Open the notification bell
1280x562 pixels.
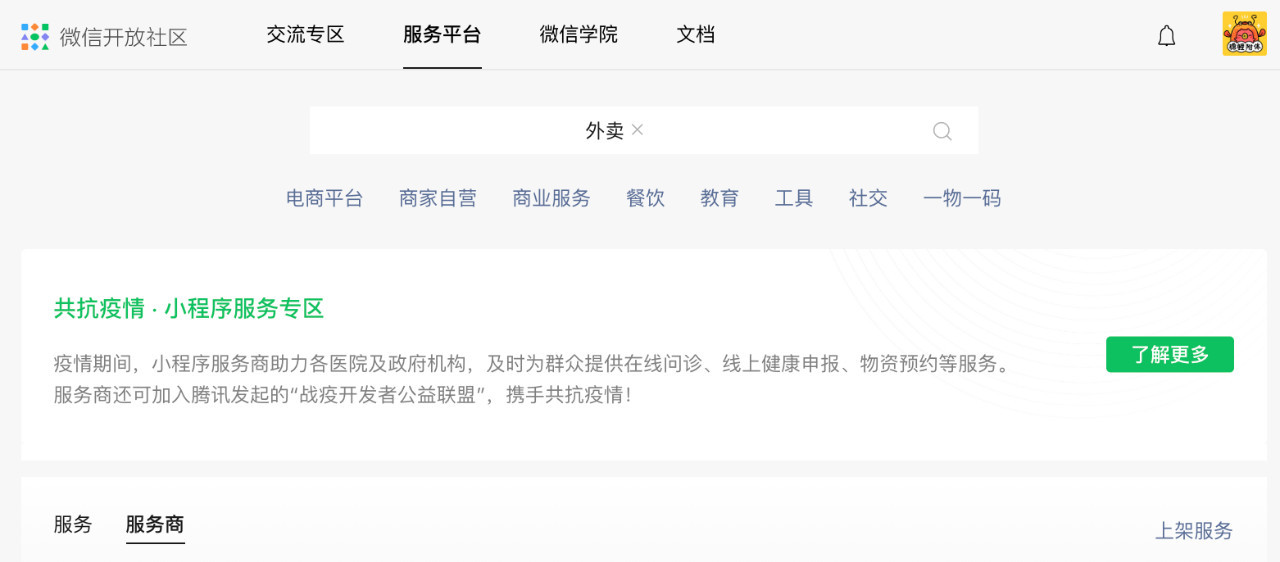pyautogui.click(x=1166, y=36)
